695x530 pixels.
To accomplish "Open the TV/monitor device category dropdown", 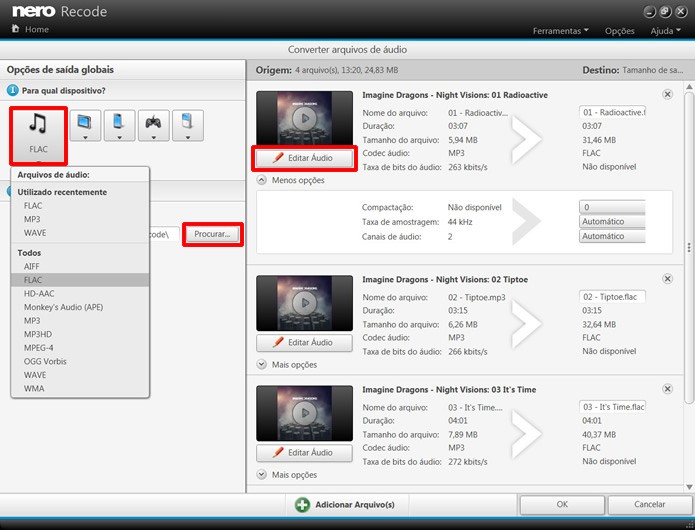I will [85, 125].
